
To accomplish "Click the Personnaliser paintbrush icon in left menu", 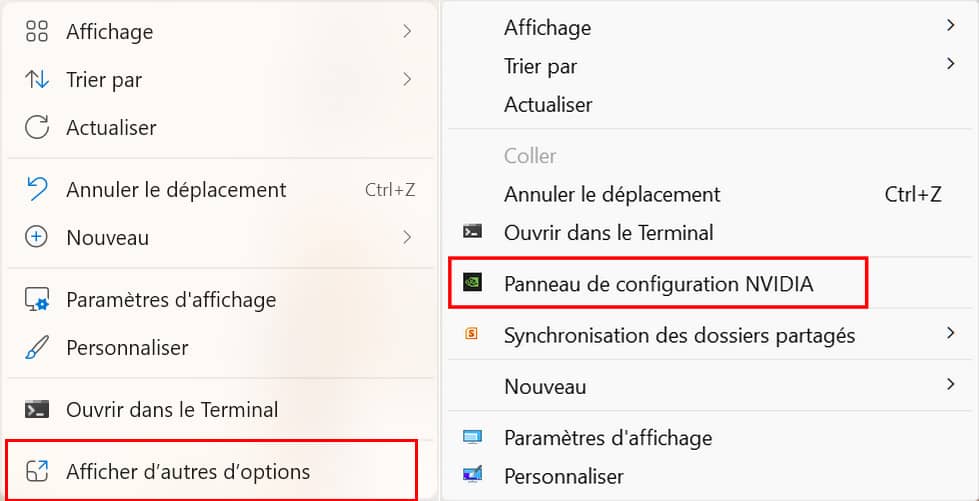I will point(37,348).
